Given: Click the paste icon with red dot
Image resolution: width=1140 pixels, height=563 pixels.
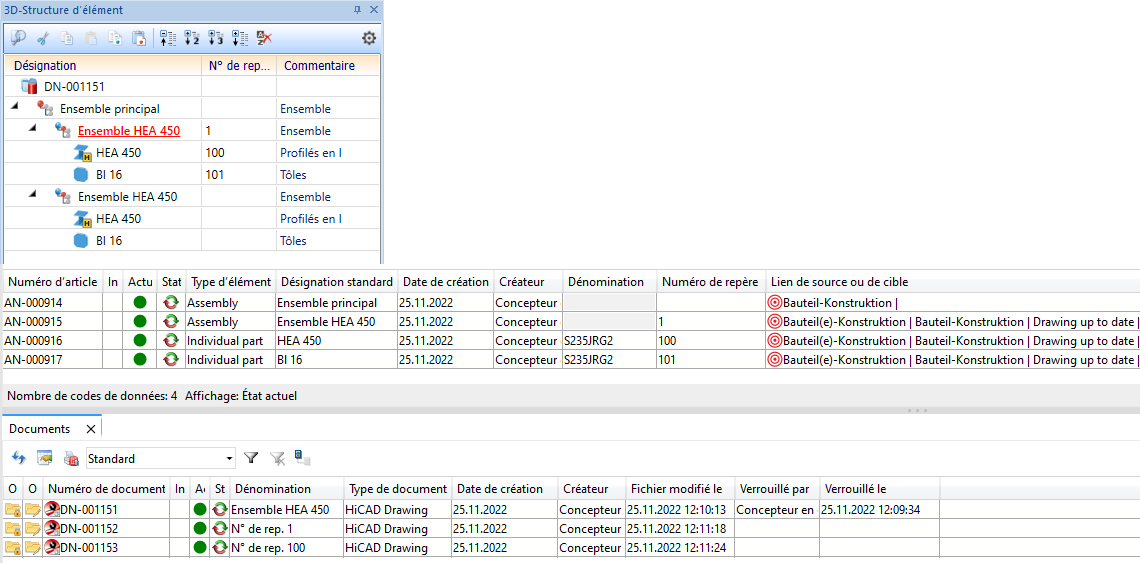Looking at the screenshot, I should 139,38.
